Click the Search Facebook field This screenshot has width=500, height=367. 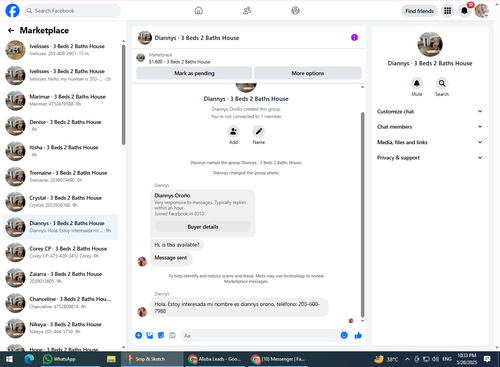point(72,11)
